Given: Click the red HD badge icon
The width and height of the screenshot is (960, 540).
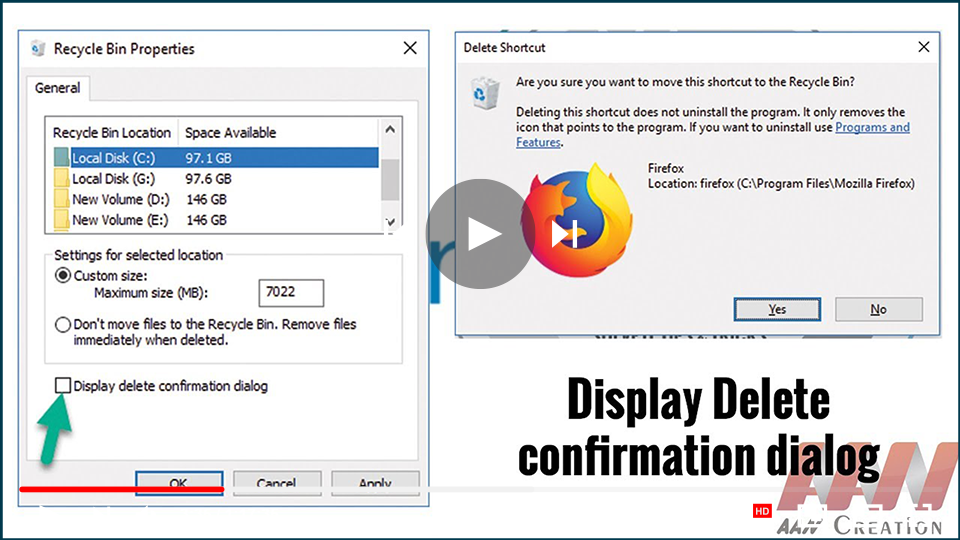Looking at the screenshot, I should 762,511.
